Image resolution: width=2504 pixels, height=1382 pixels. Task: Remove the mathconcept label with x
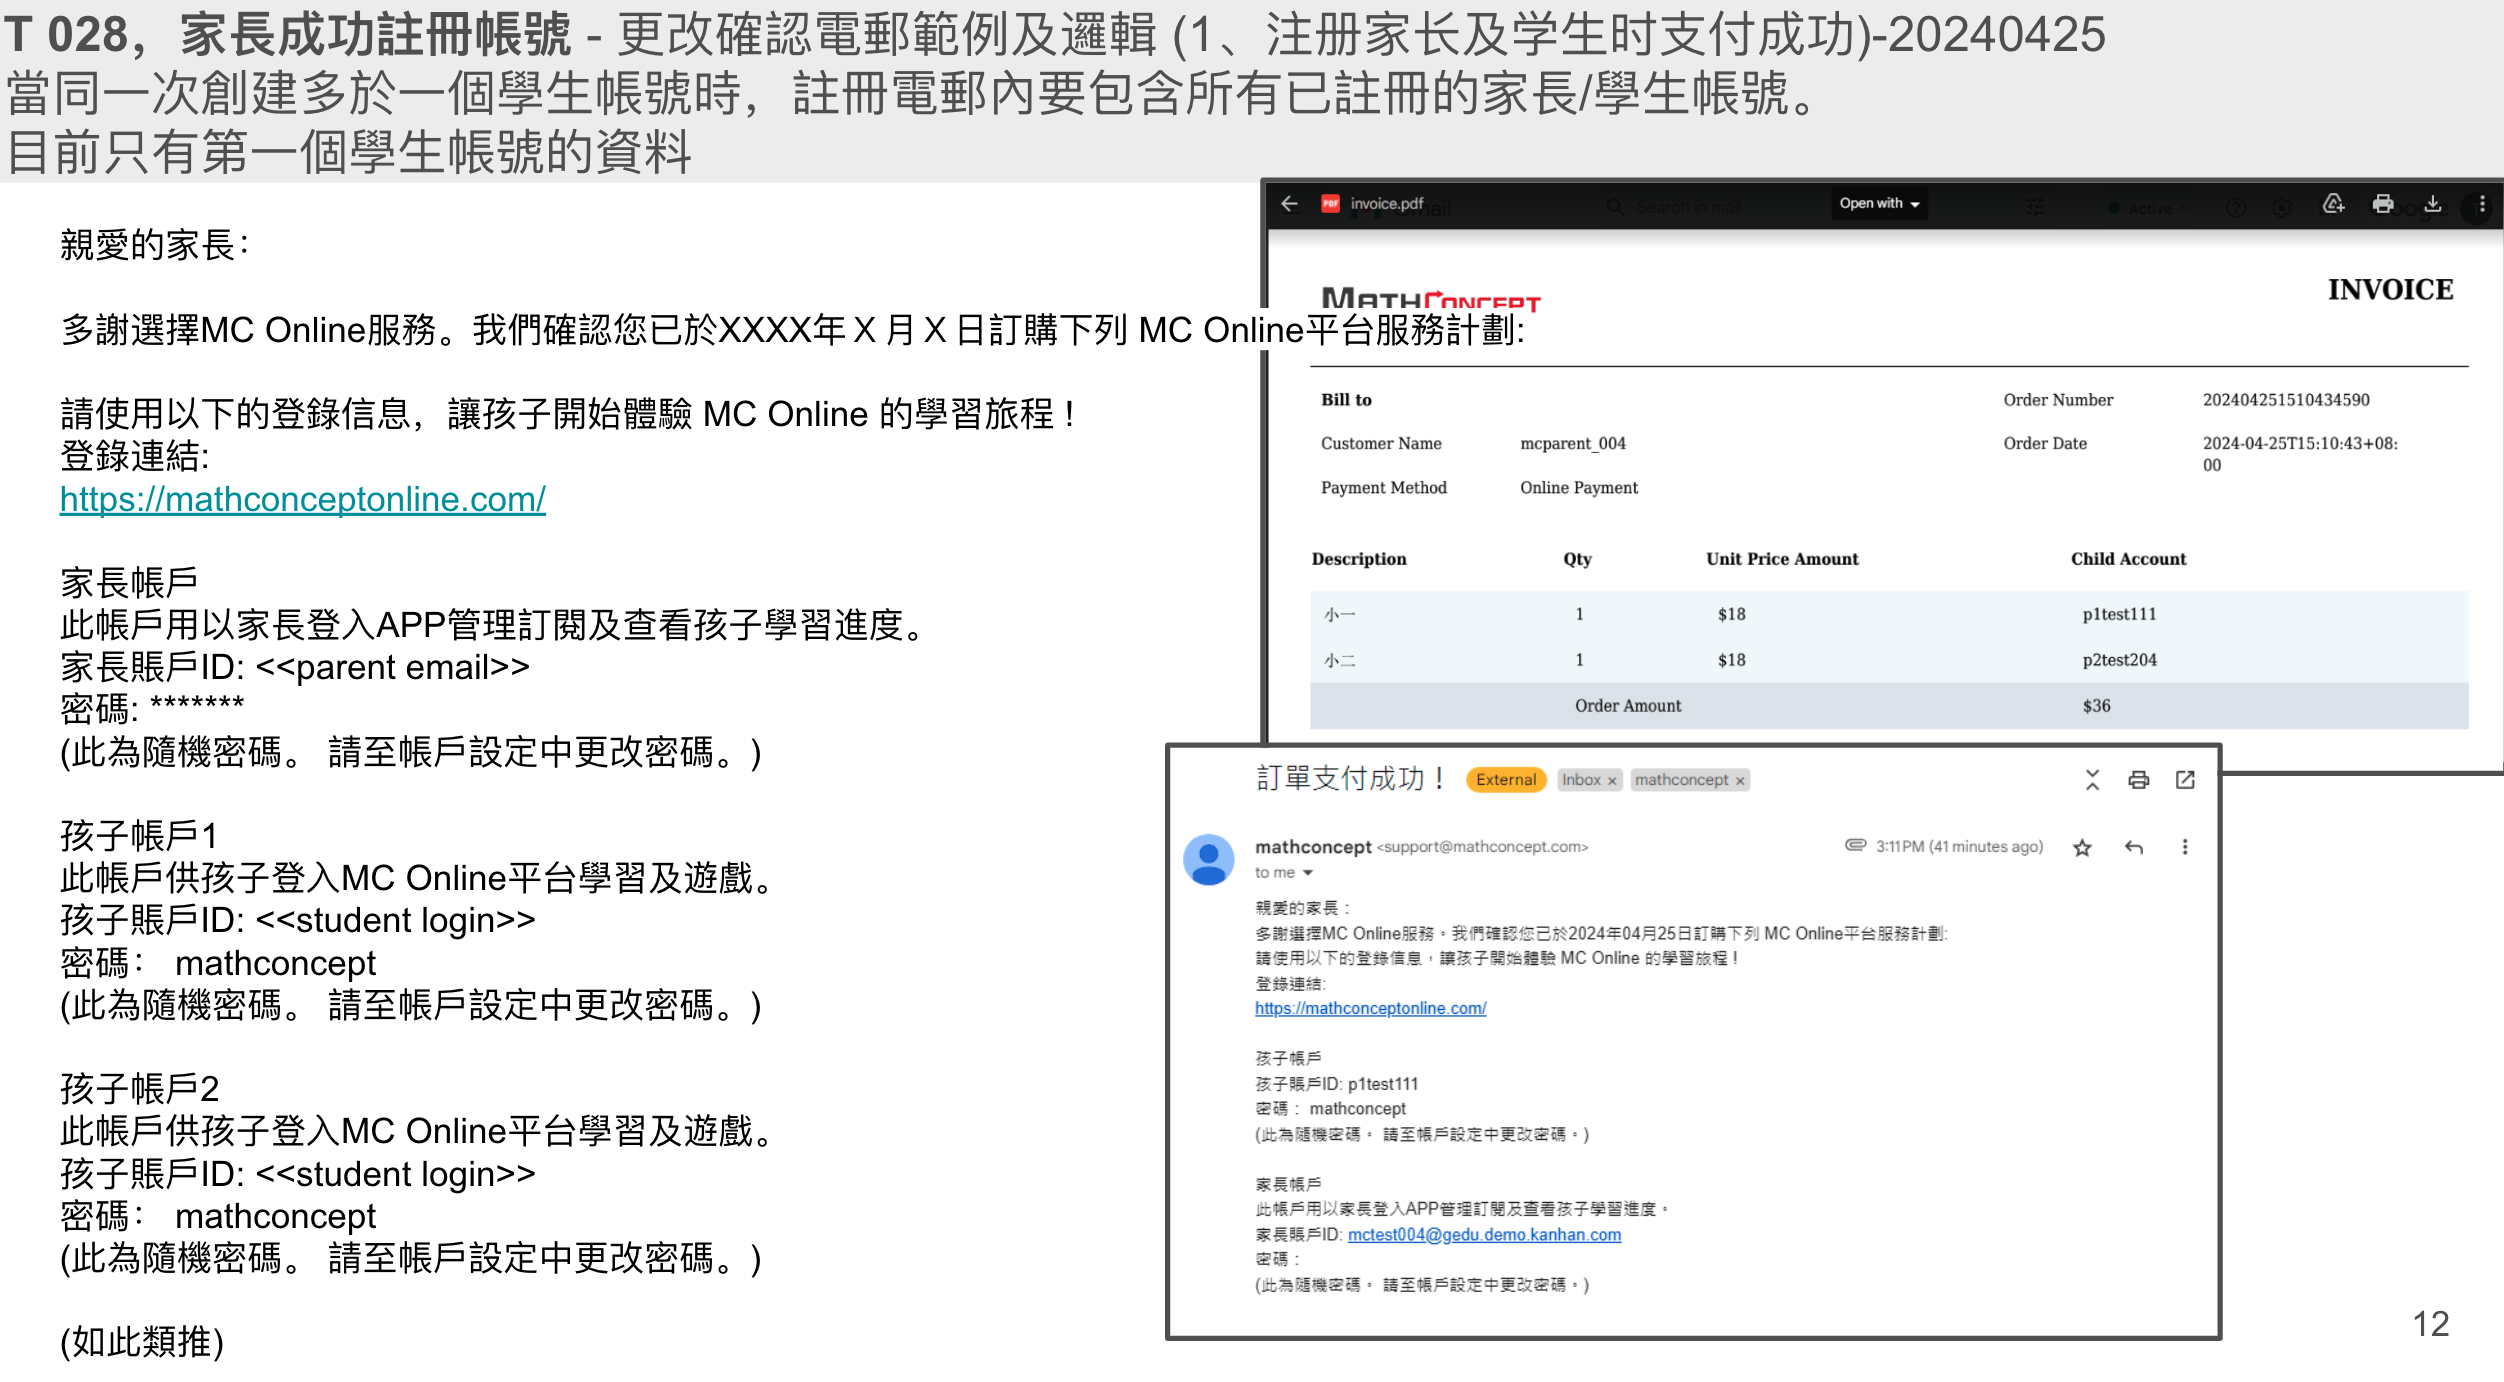point(1740,781)
